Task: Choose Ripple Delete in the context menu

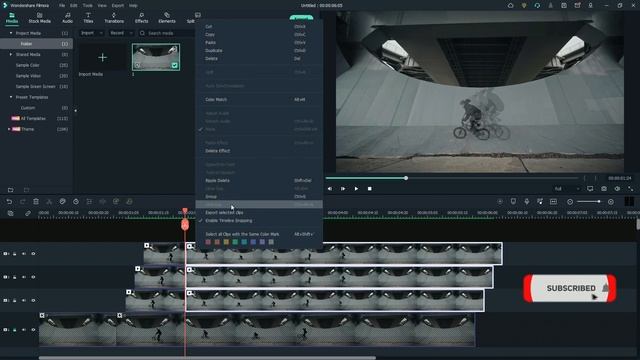Action: [259, 180]
